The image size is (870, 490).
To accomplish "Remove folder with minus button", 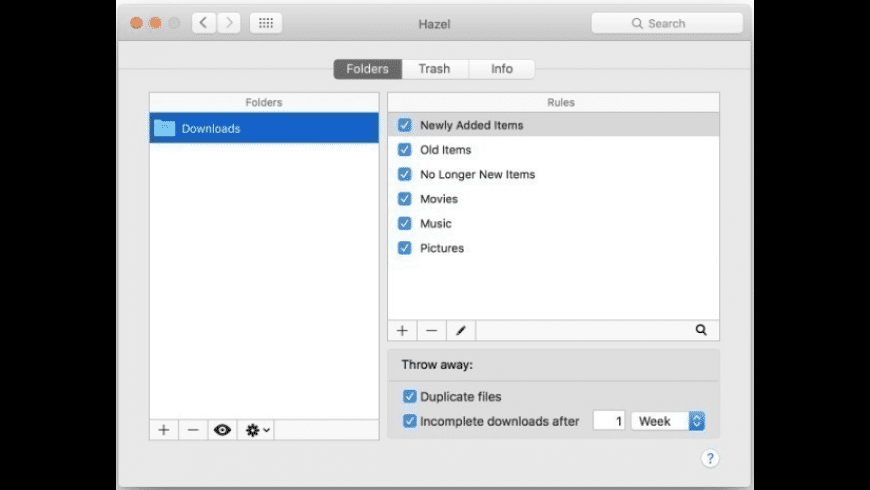I will [x=193, y=430].
